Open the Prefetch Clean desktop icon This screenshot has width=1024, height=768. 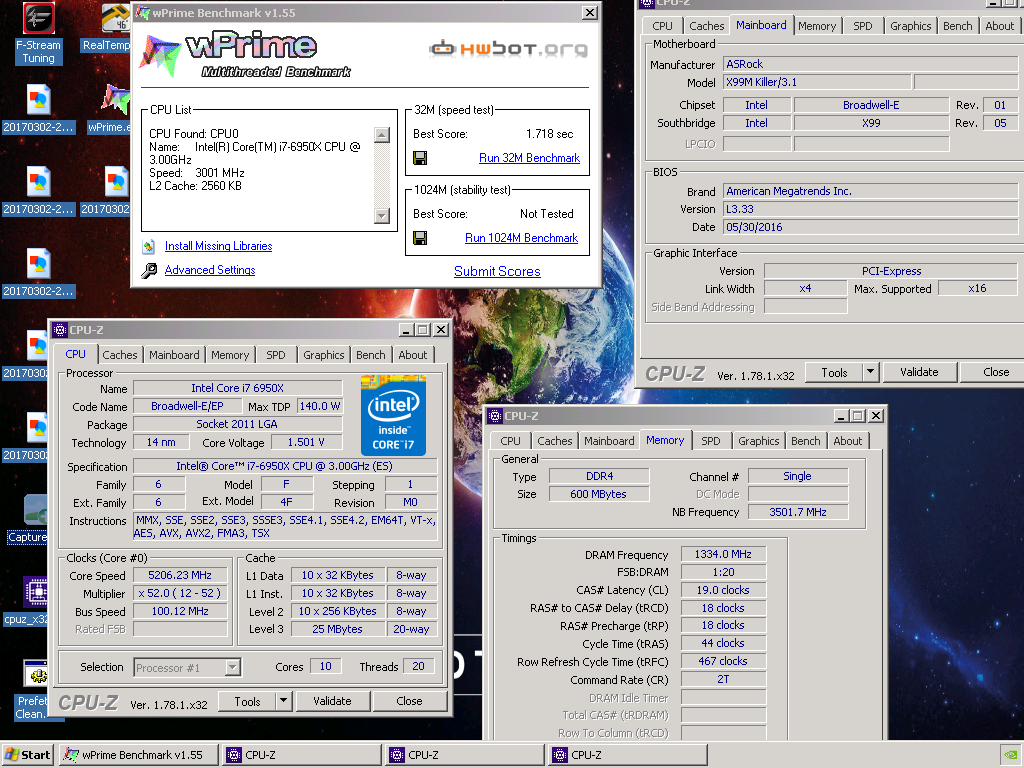click(x=31, y=690)
